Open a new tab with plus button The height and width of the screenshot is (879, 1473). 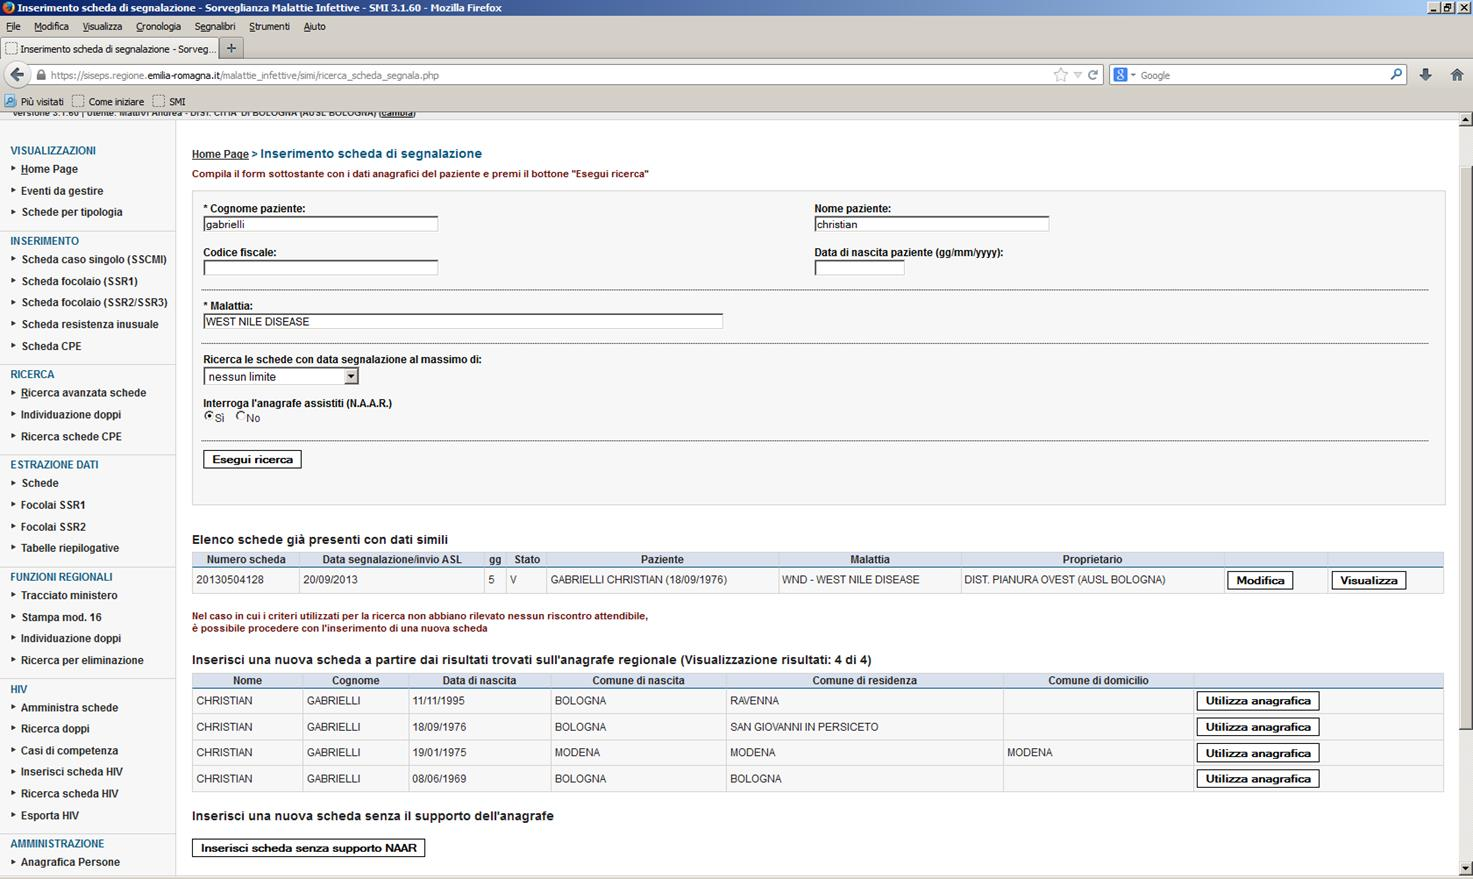pyautogui.click(x=231, y=48)
